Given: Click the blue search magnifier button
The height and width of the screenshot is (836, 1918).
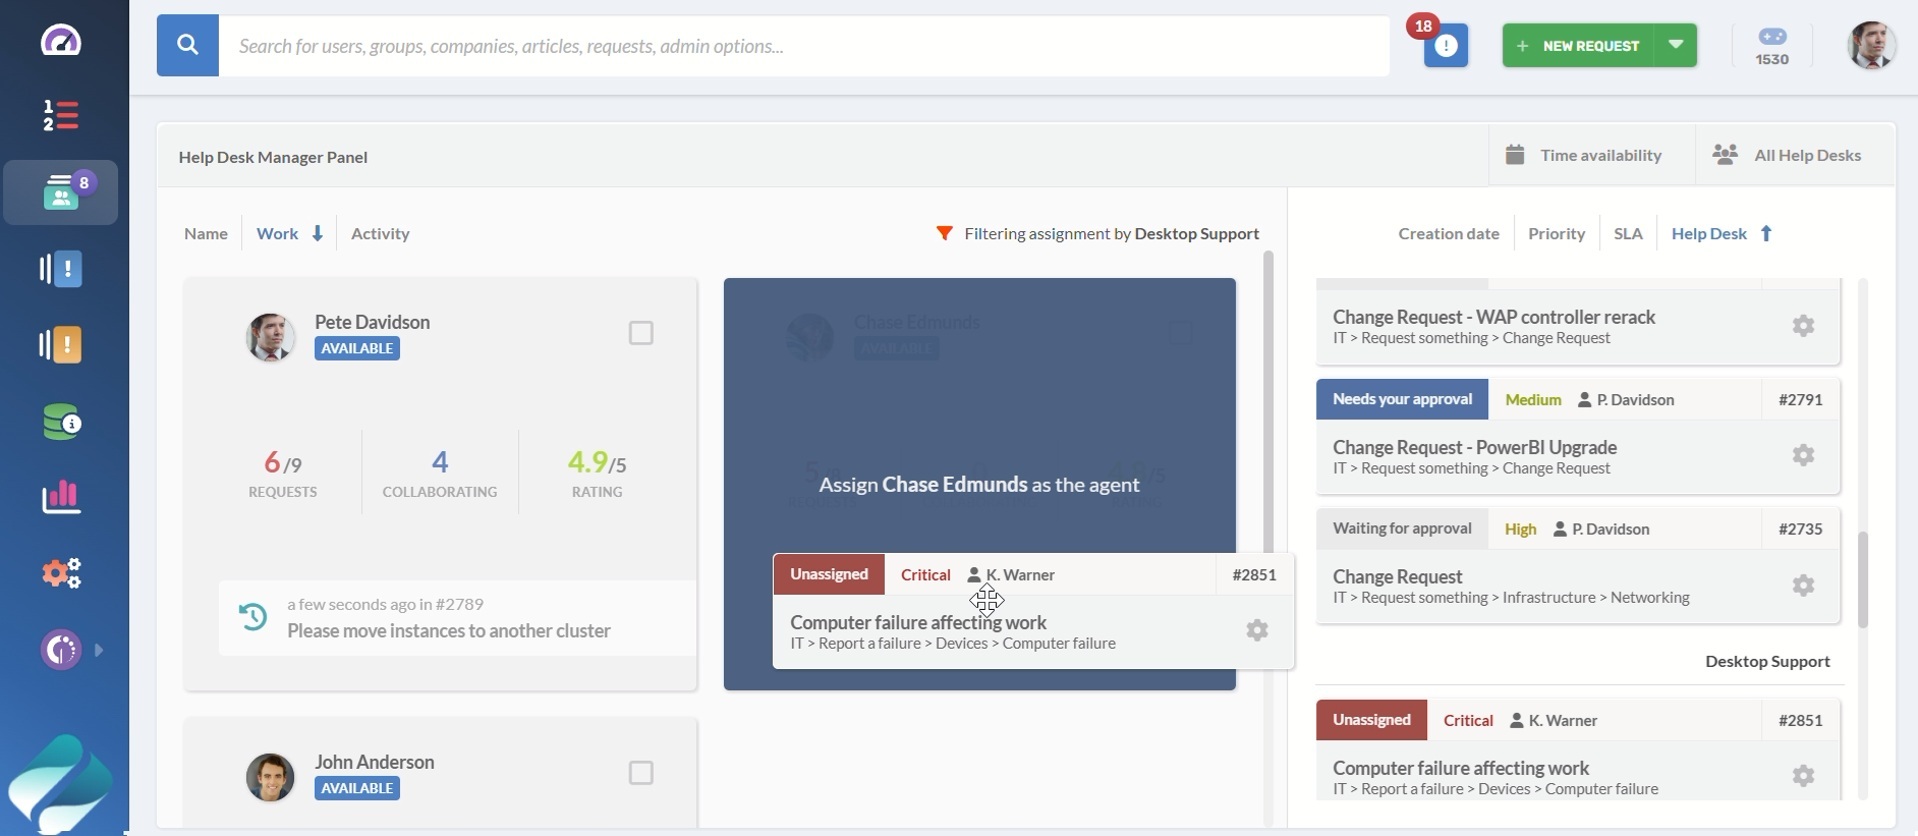Looking at the screenshot, I should coord(187,45).
